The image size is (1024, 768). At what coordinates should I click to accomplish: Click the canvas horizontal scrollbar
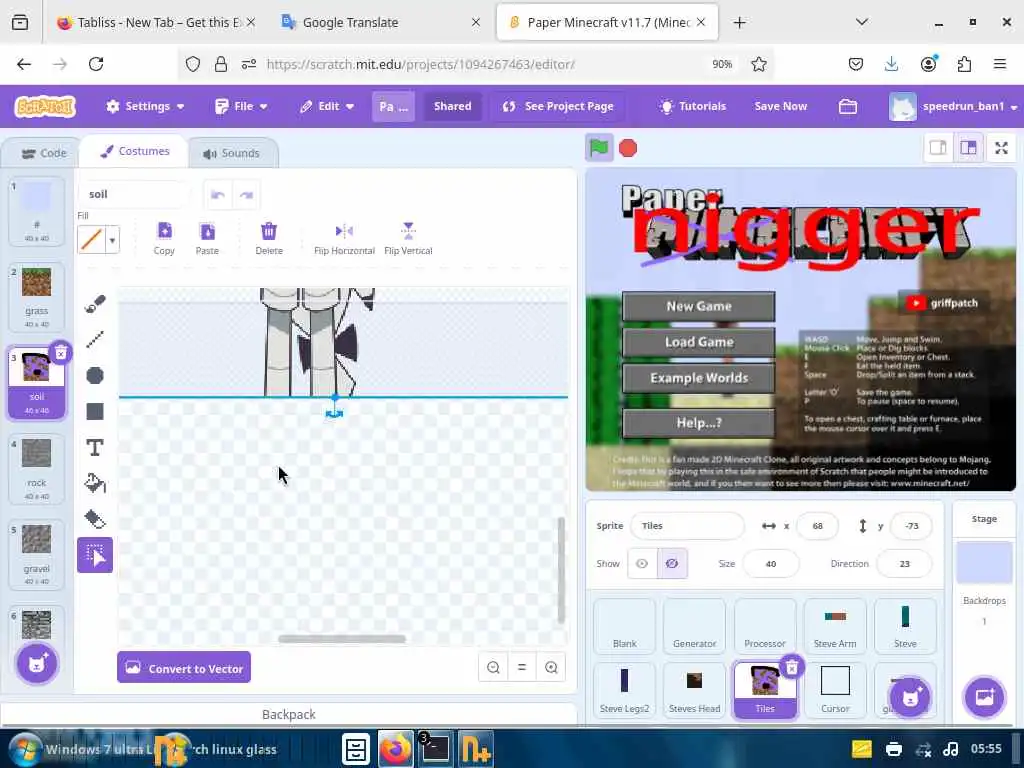(342, 639)
